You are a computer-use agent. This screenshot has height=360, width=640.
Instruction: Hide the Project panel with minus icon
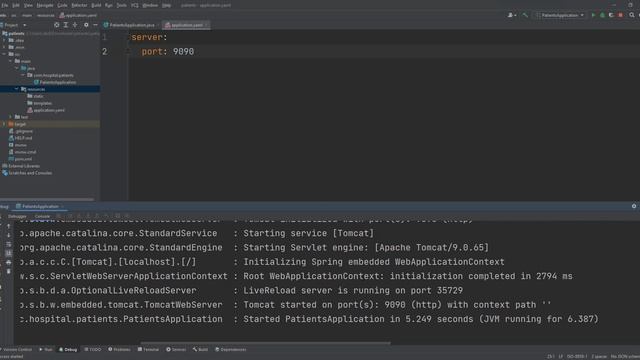pos(95,25)
